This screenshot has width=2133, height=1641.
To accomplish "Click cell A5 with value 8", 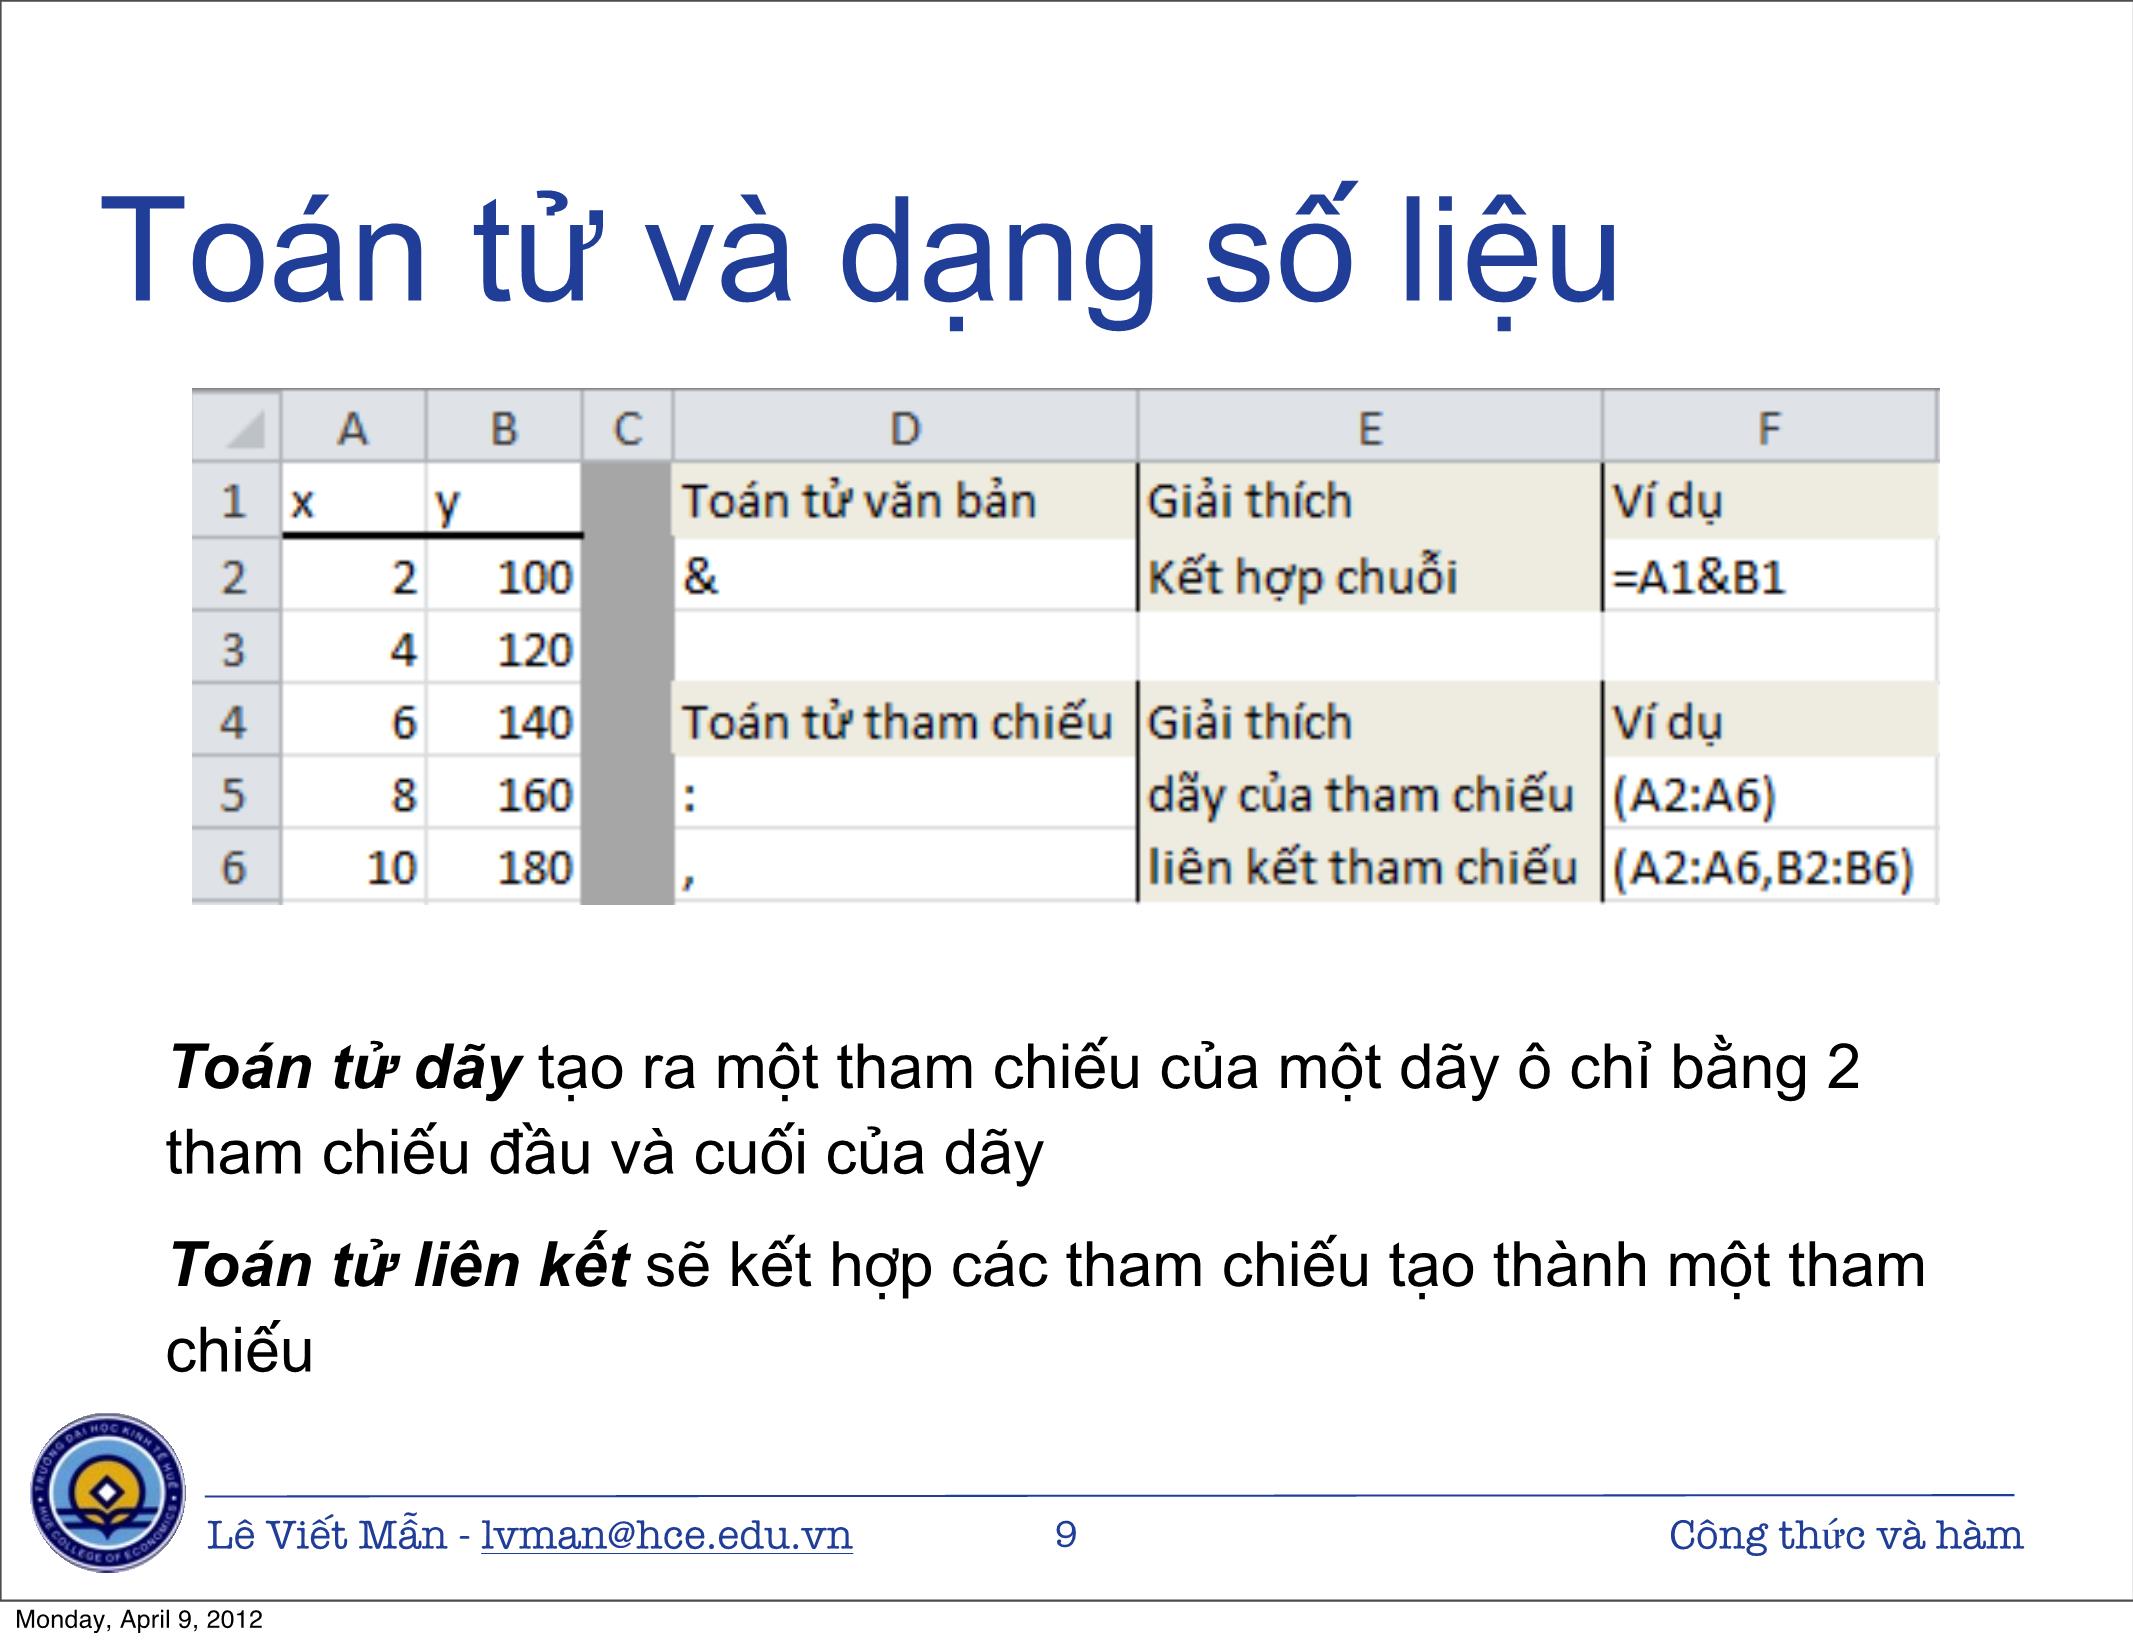I will pyautogui.click(x=354, y=793).
